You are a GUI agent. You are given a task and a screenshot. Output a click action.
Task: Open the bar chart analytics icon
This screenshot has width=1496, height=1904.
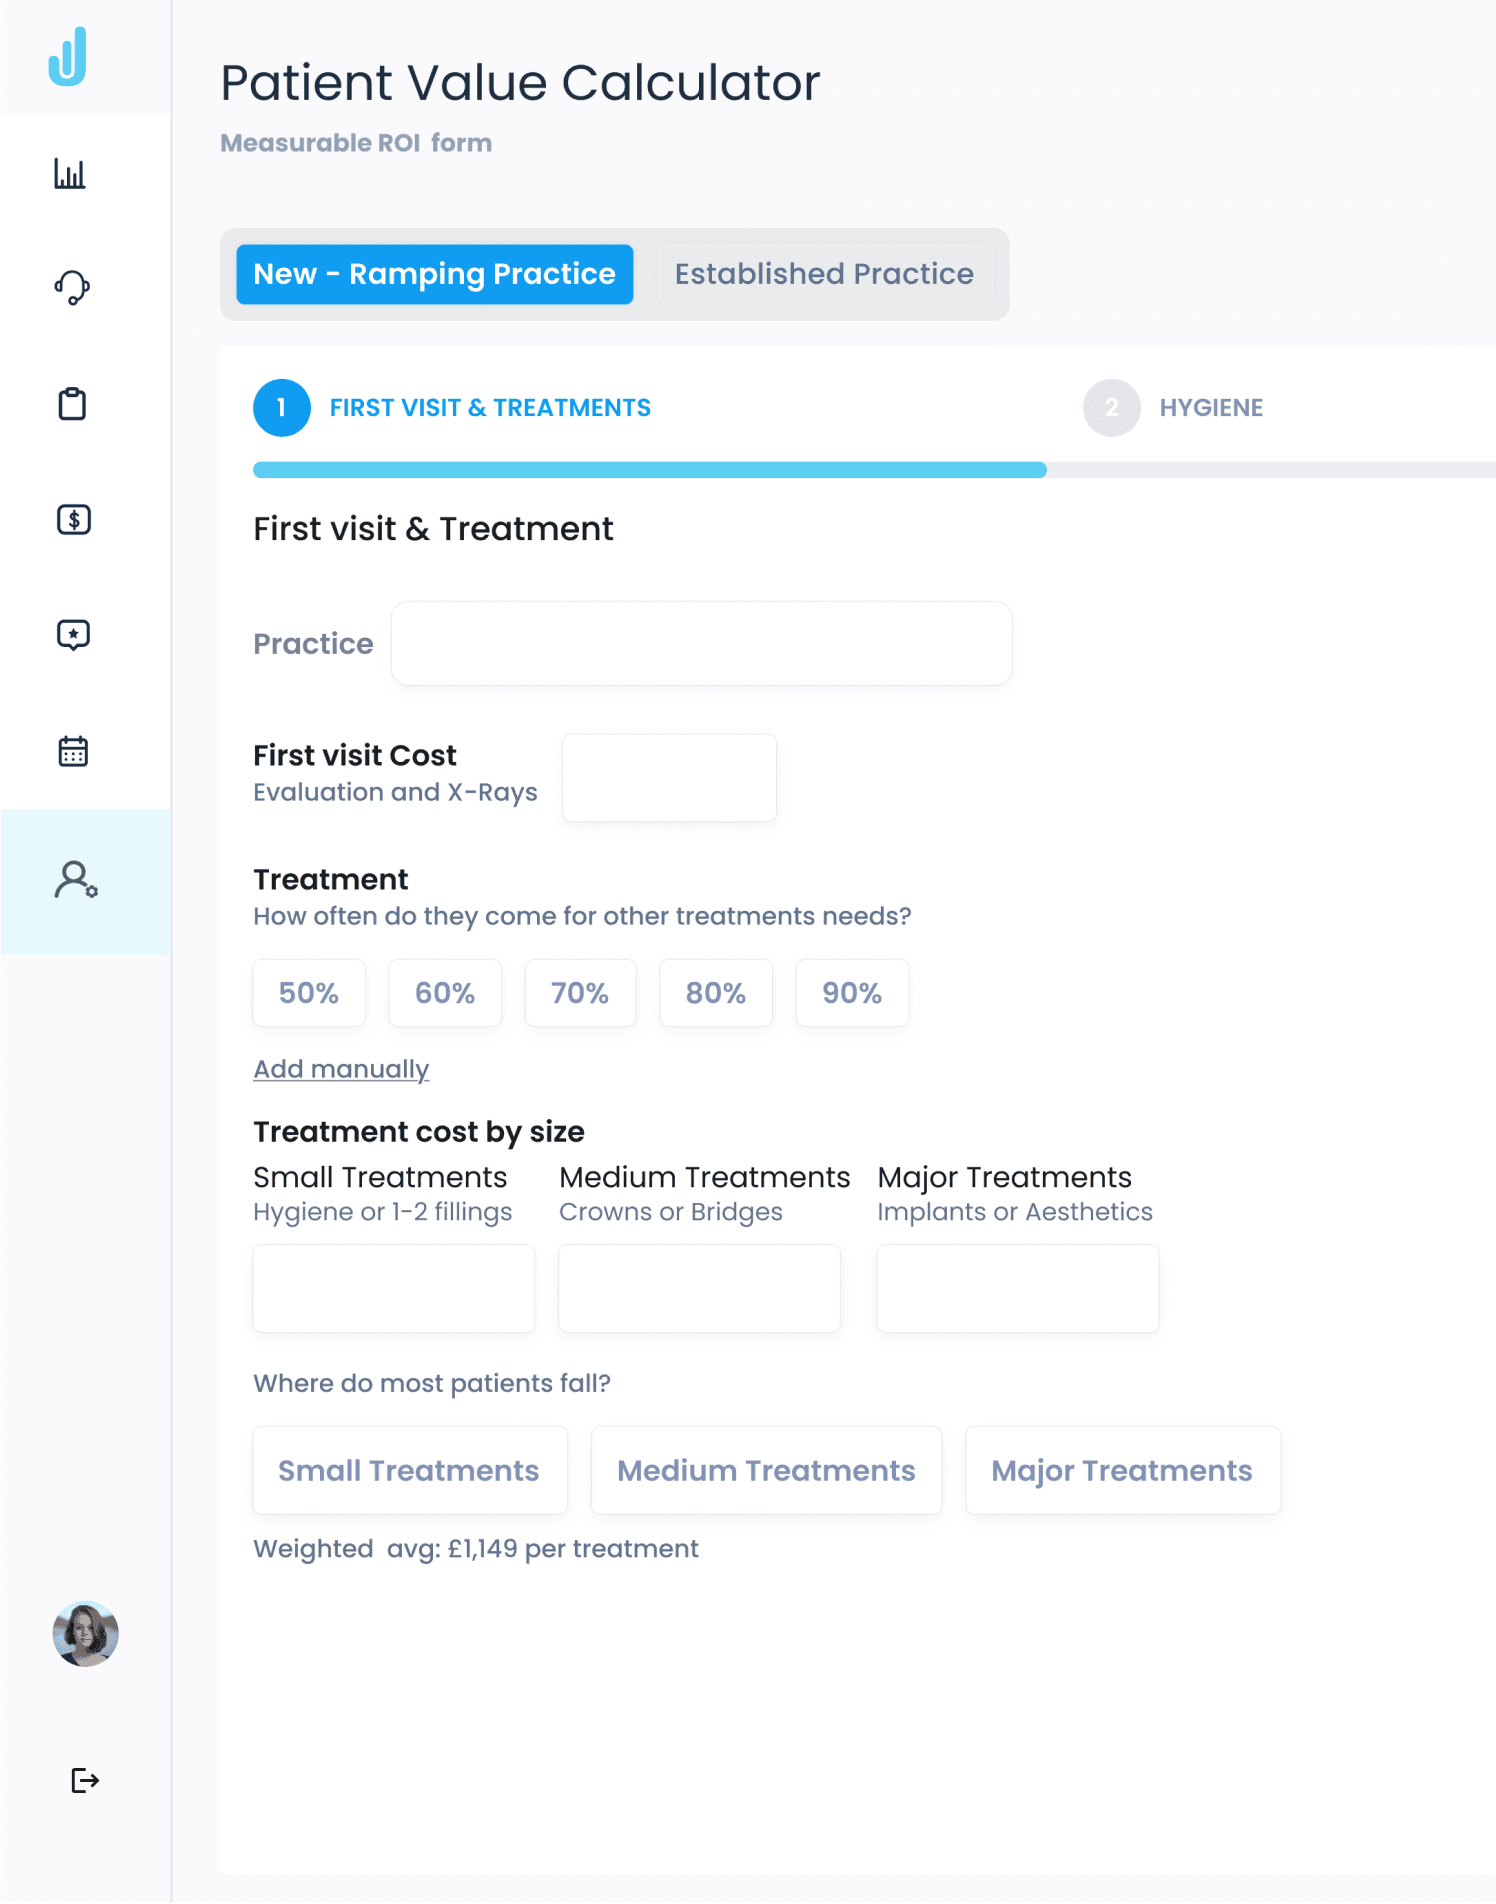click(x=70, y=174)
